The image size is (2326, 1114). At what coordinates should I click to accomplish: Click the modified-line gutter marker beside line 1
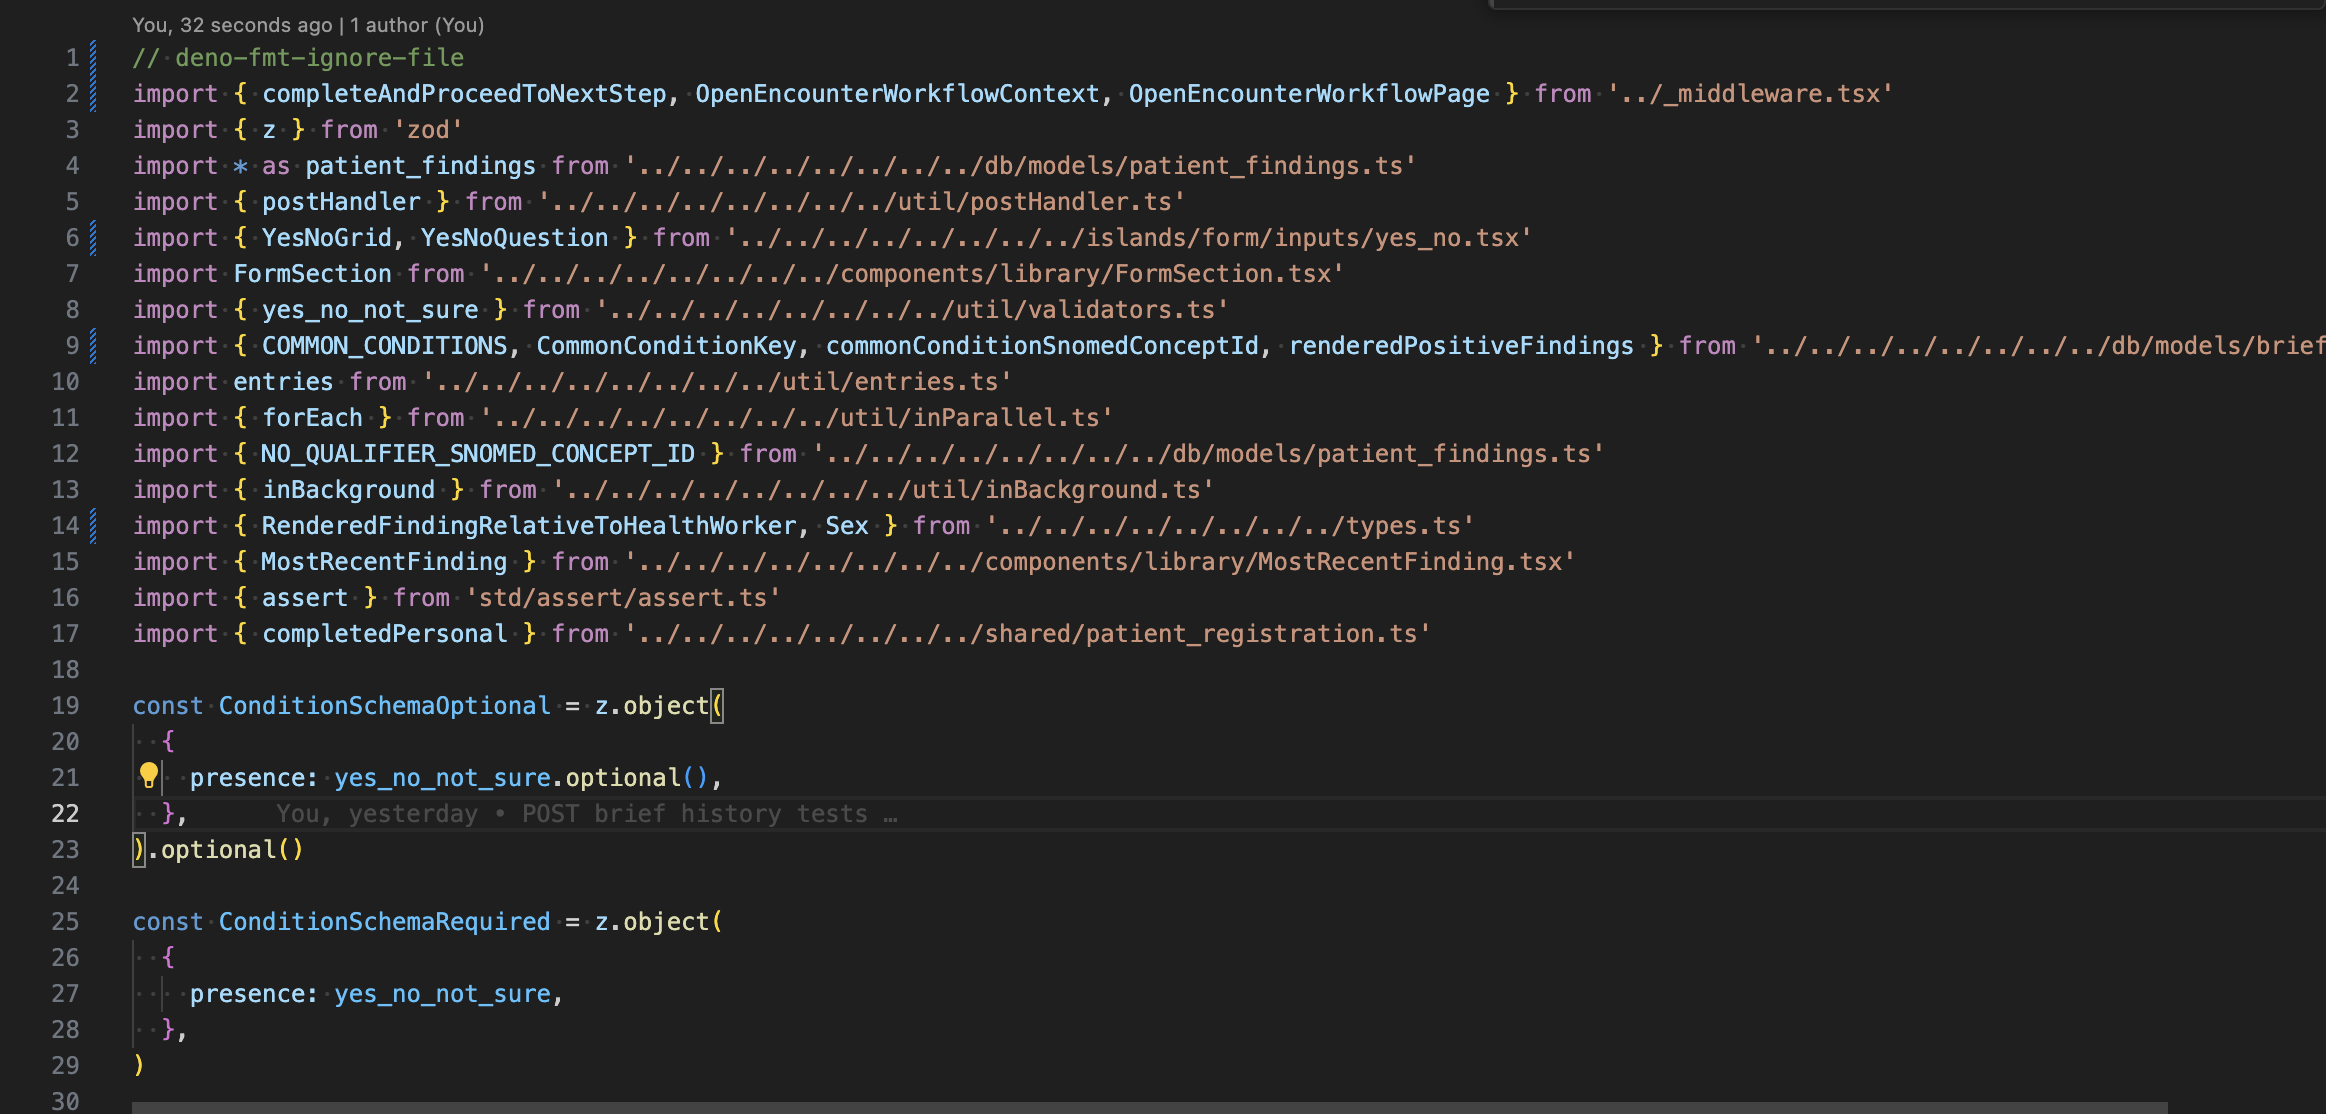93,57
